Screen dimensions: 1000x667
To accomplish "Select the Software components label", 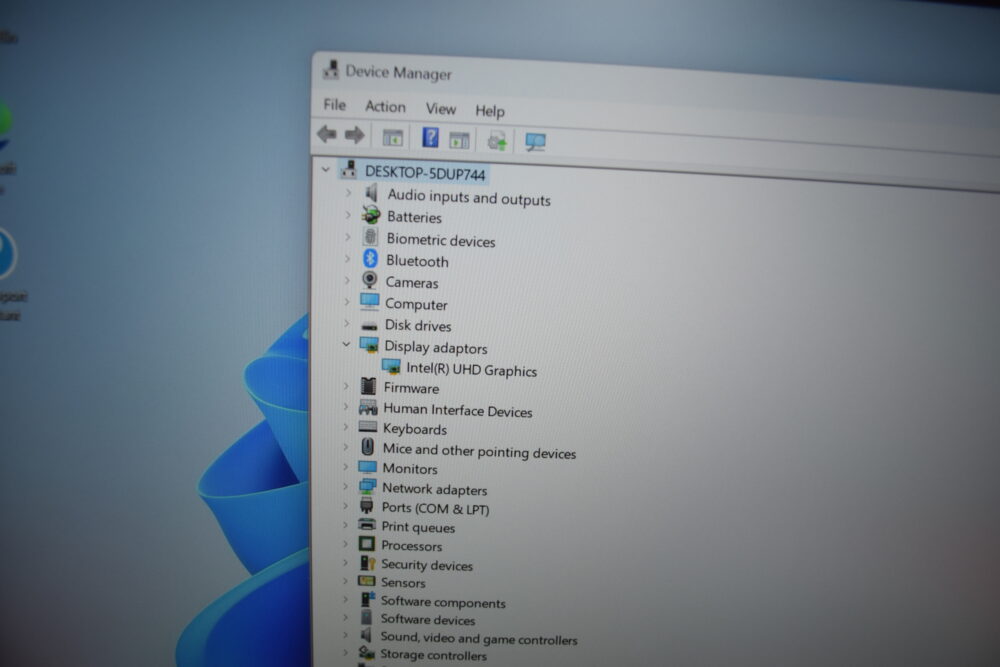I will coord(443,601).
